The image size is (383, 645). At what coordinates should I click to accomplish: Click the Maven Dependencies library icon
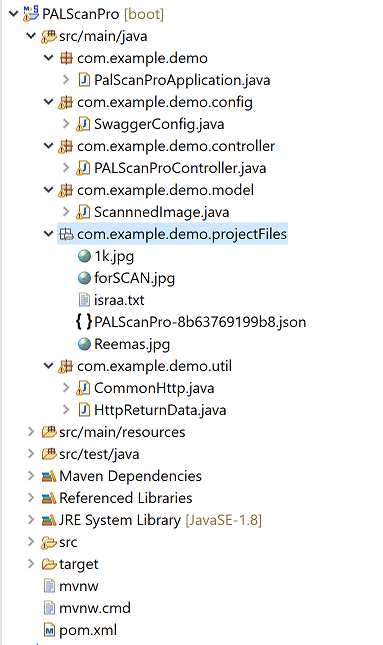49,476
